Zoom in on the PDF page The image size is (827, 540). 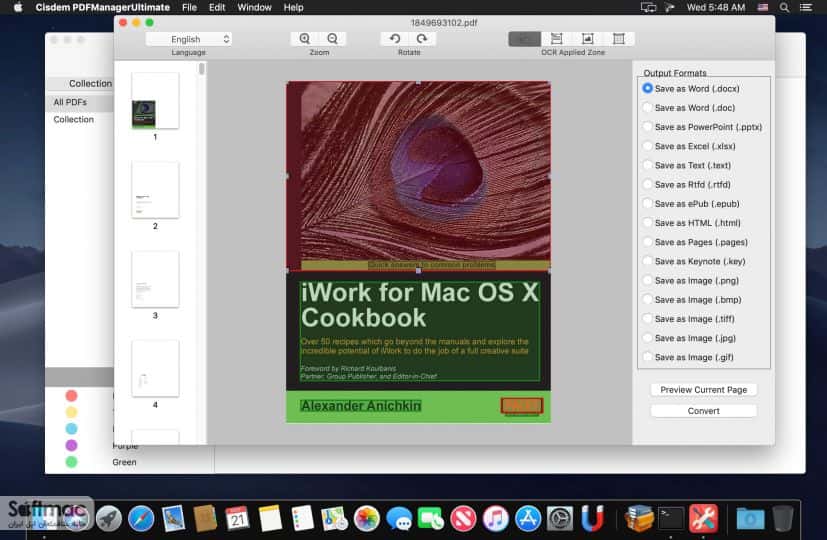click(305, 38)
